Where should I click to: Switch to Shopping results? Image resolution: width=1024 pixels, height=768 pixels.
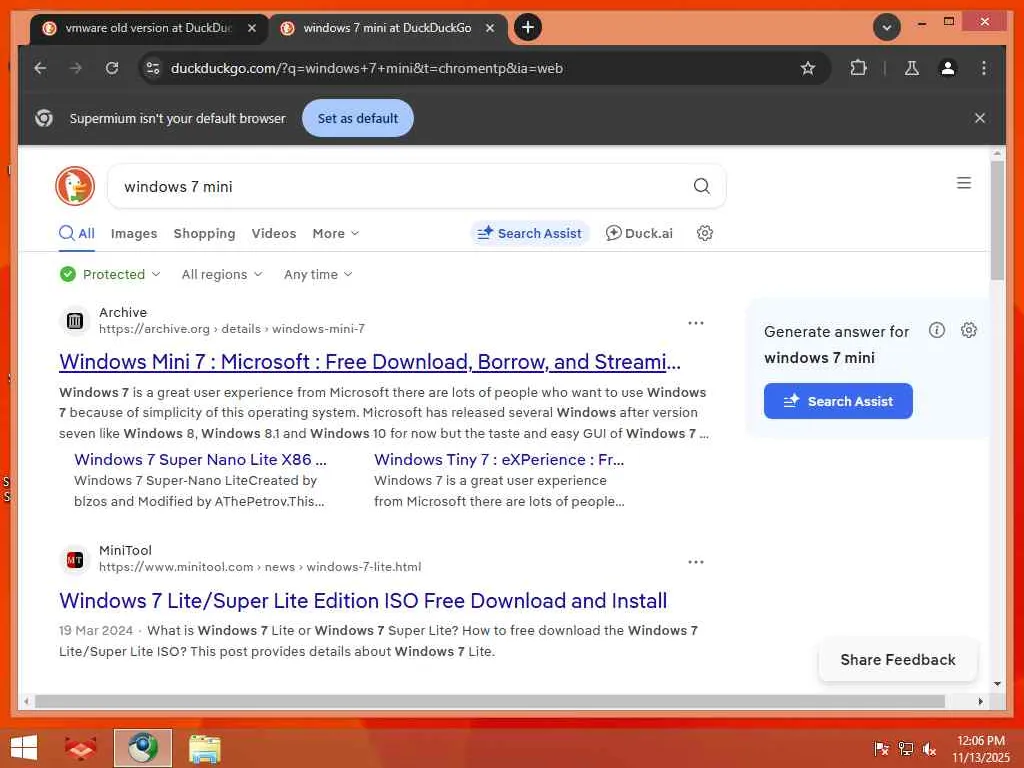(x=204, y=234)
